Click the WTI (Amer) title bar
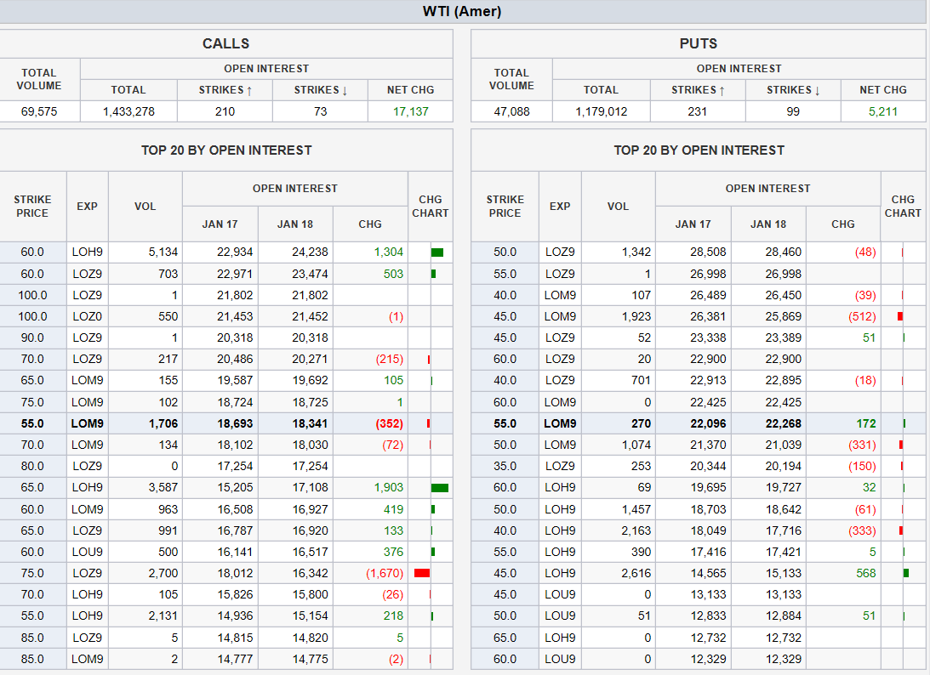The width and height of the screenshot is (930, 675). coord(462,12)
